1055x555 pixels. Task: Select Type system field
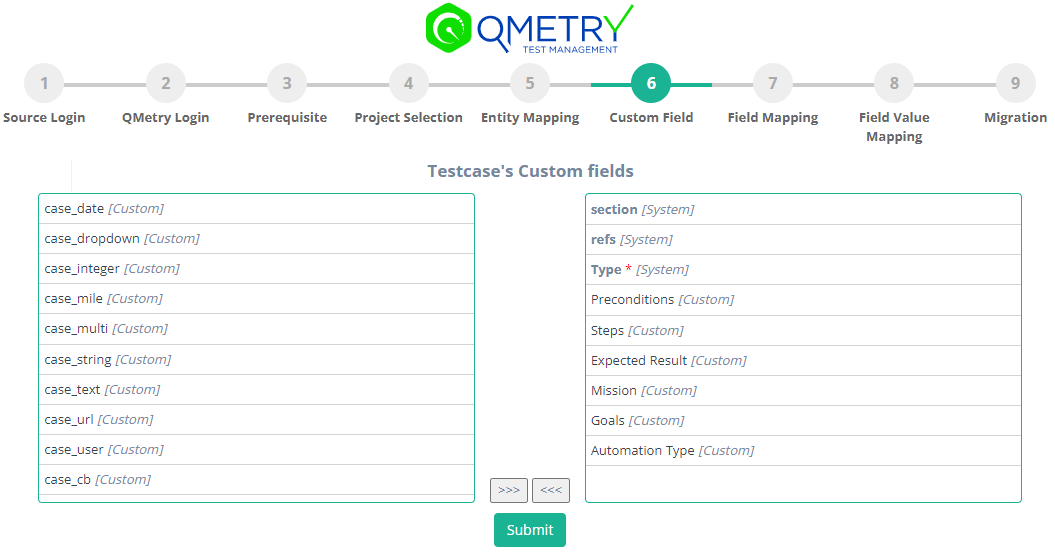tap(803, 270)
